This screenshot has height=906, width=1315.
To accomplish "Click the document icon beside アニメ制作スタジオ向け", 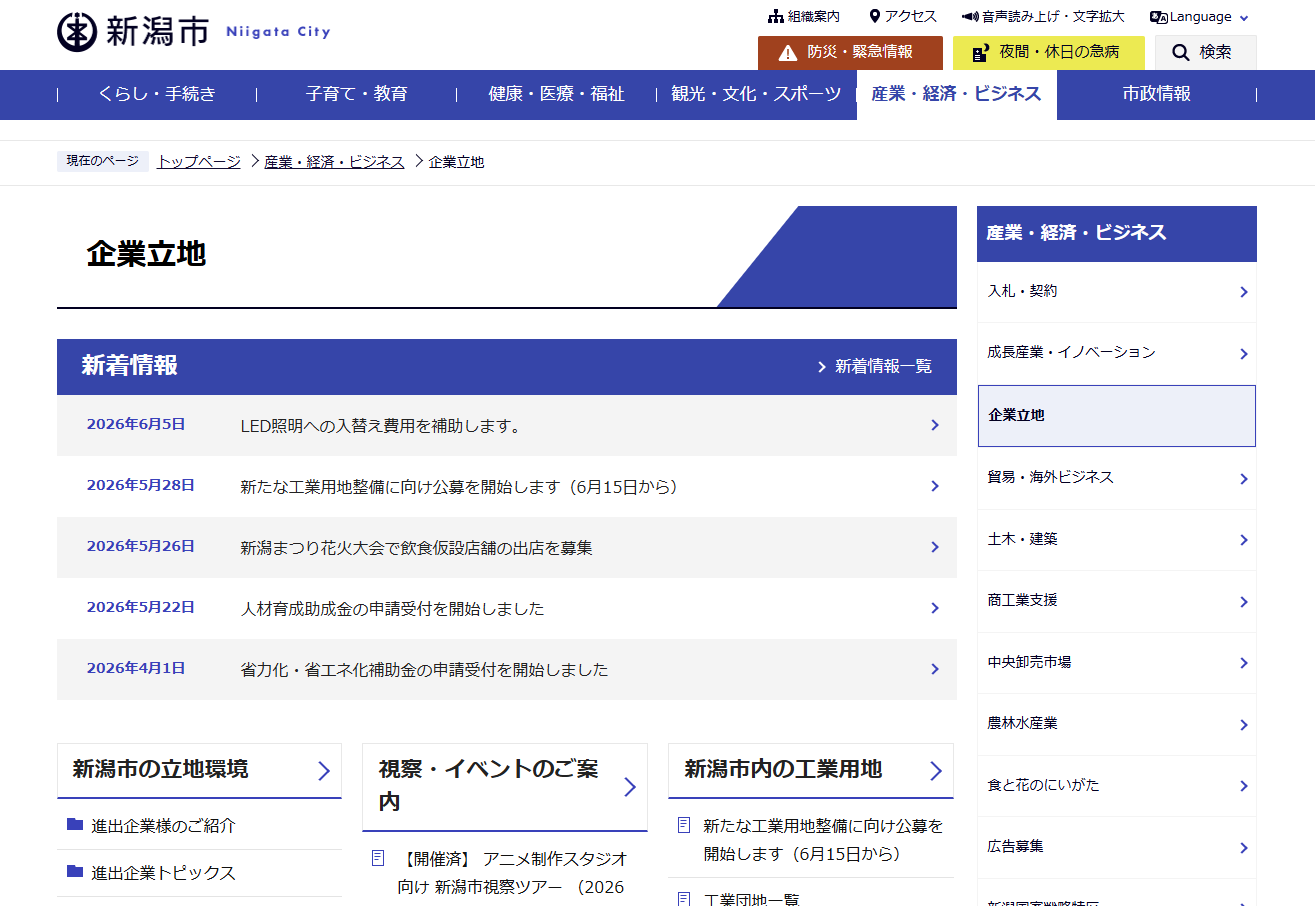I will 378,858.
